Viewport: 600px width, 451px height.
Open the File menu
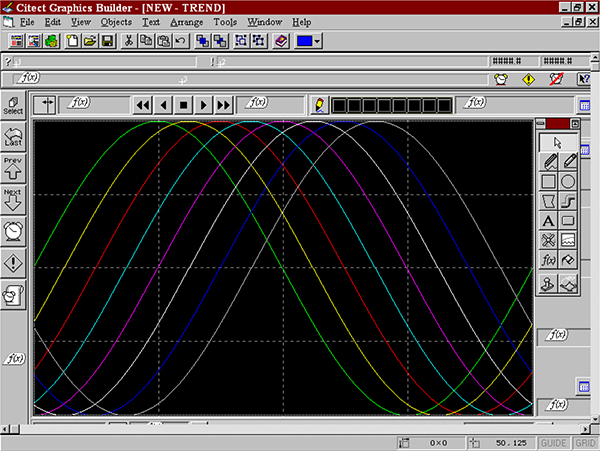[x=27, y=22]
